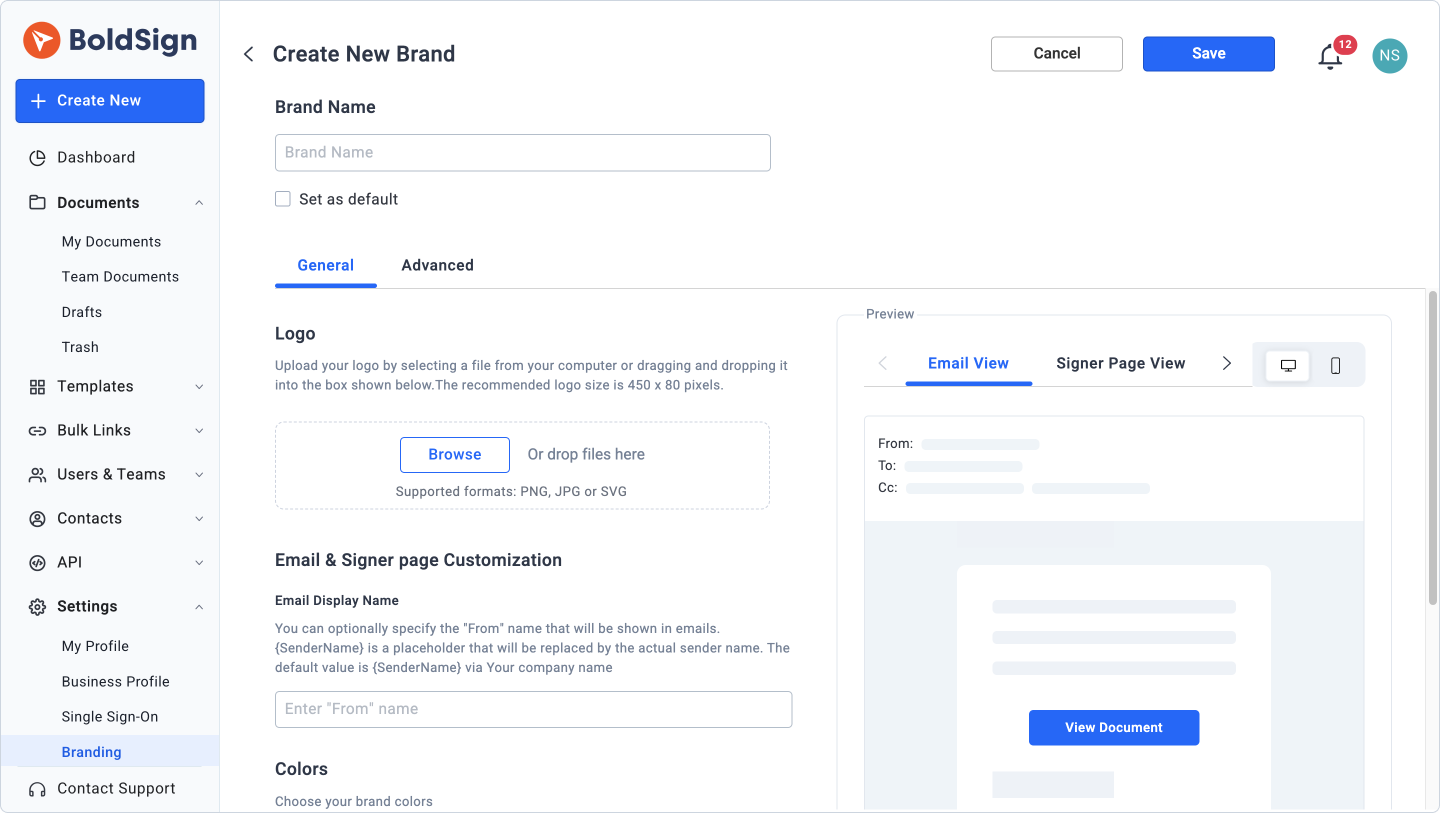Open the Signer Page View tab
This screenshot has width=1440, height=813.
1120,363
